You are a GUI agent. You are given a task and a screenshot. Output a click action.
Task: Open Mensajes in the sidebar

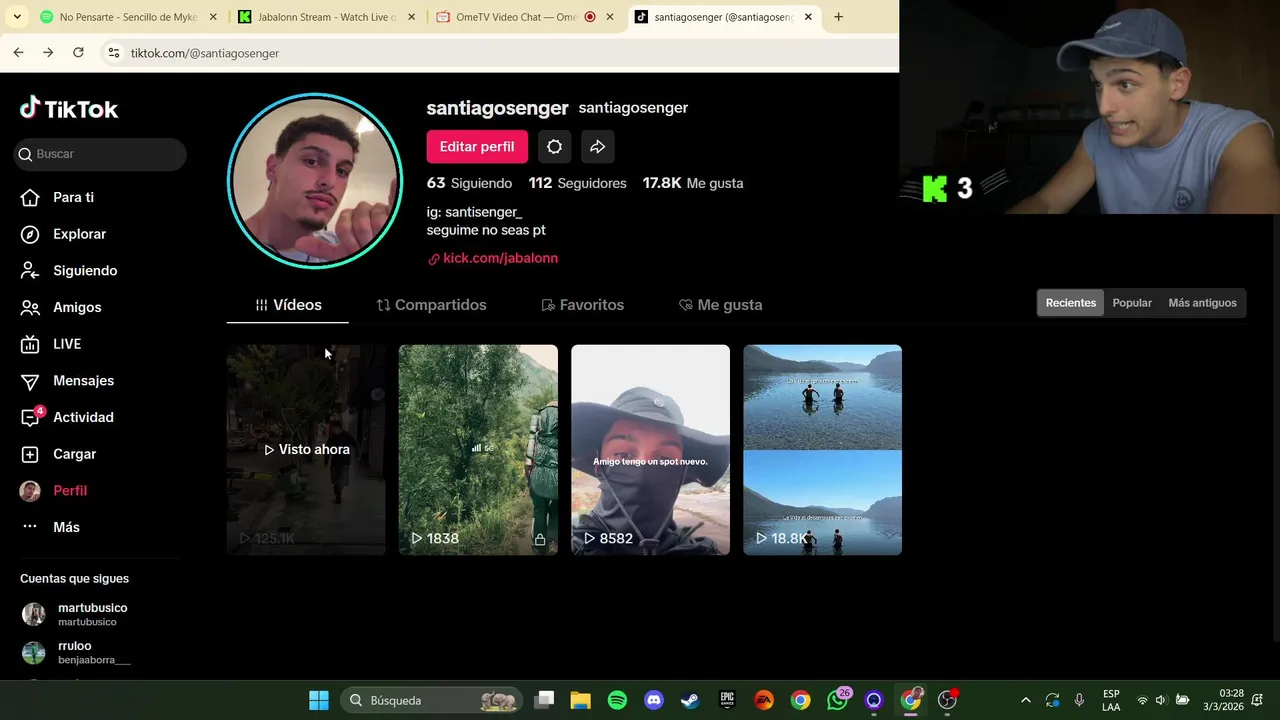(x=67, y=381)
